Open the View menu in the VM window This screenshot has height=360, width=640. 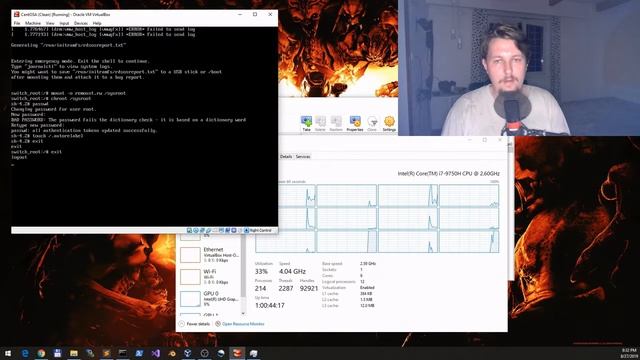pyautogui.click(x=50, y=23)
